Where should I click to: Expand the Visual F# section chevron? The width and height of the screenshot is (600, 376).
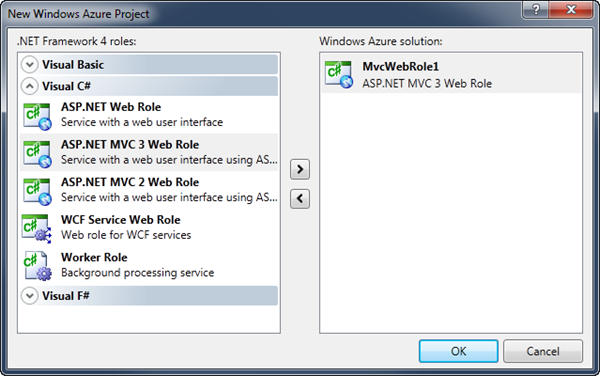[29, 296]
